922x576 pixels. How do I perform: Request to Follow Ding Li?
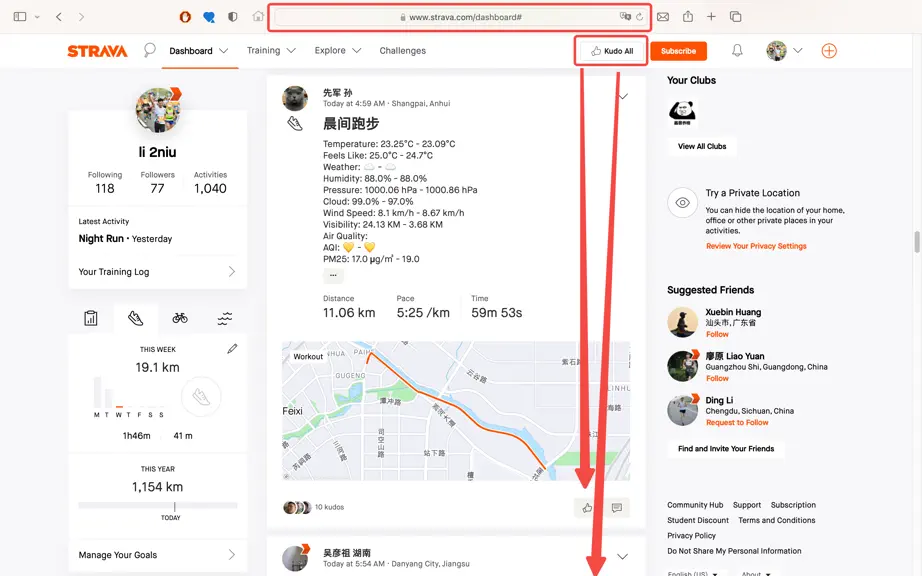click(737, 423)
